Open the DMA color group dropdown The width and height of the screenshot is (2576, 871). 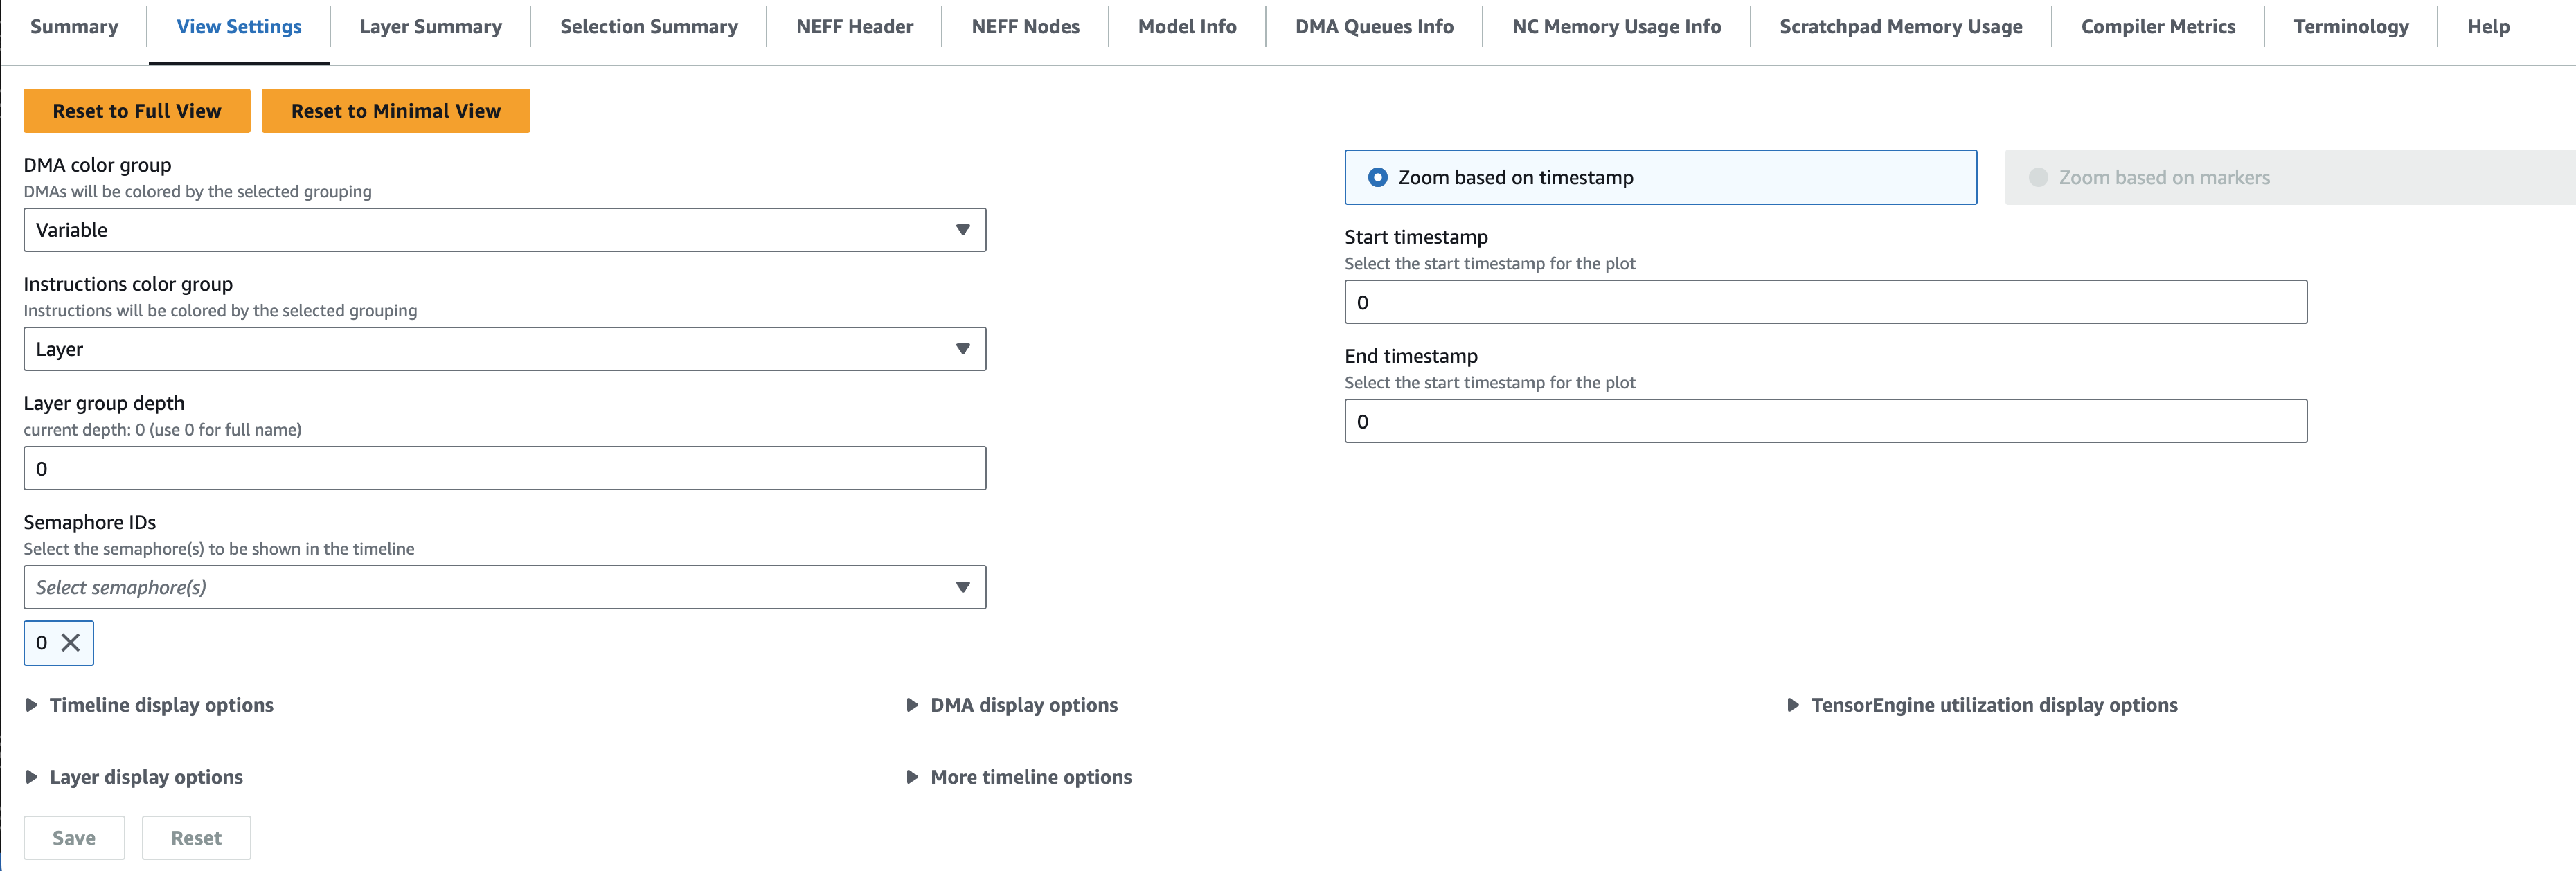[505, 229]
